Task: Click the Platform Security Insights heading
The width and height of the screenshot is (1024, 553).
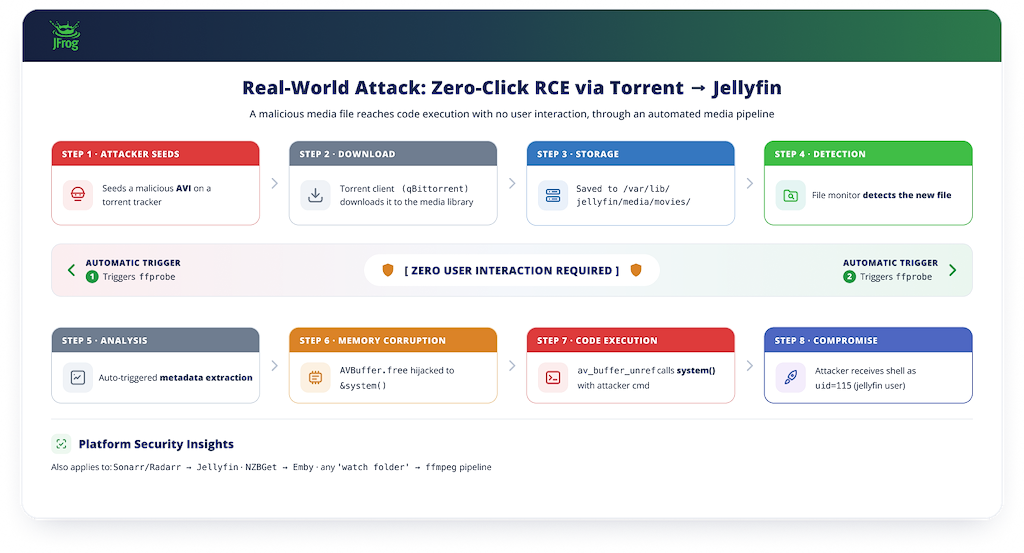Action: pyautogui.click(x=156, y=444)
